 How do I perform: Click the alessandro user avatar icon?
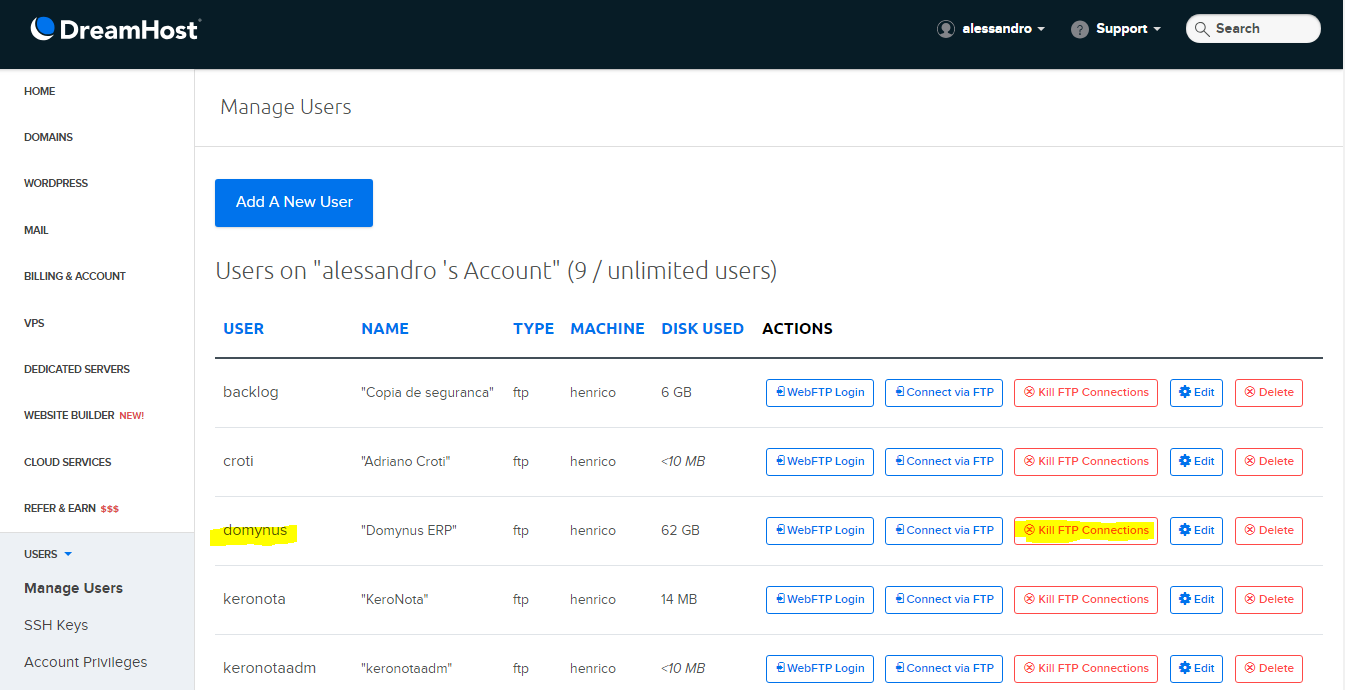click(945, 29)
